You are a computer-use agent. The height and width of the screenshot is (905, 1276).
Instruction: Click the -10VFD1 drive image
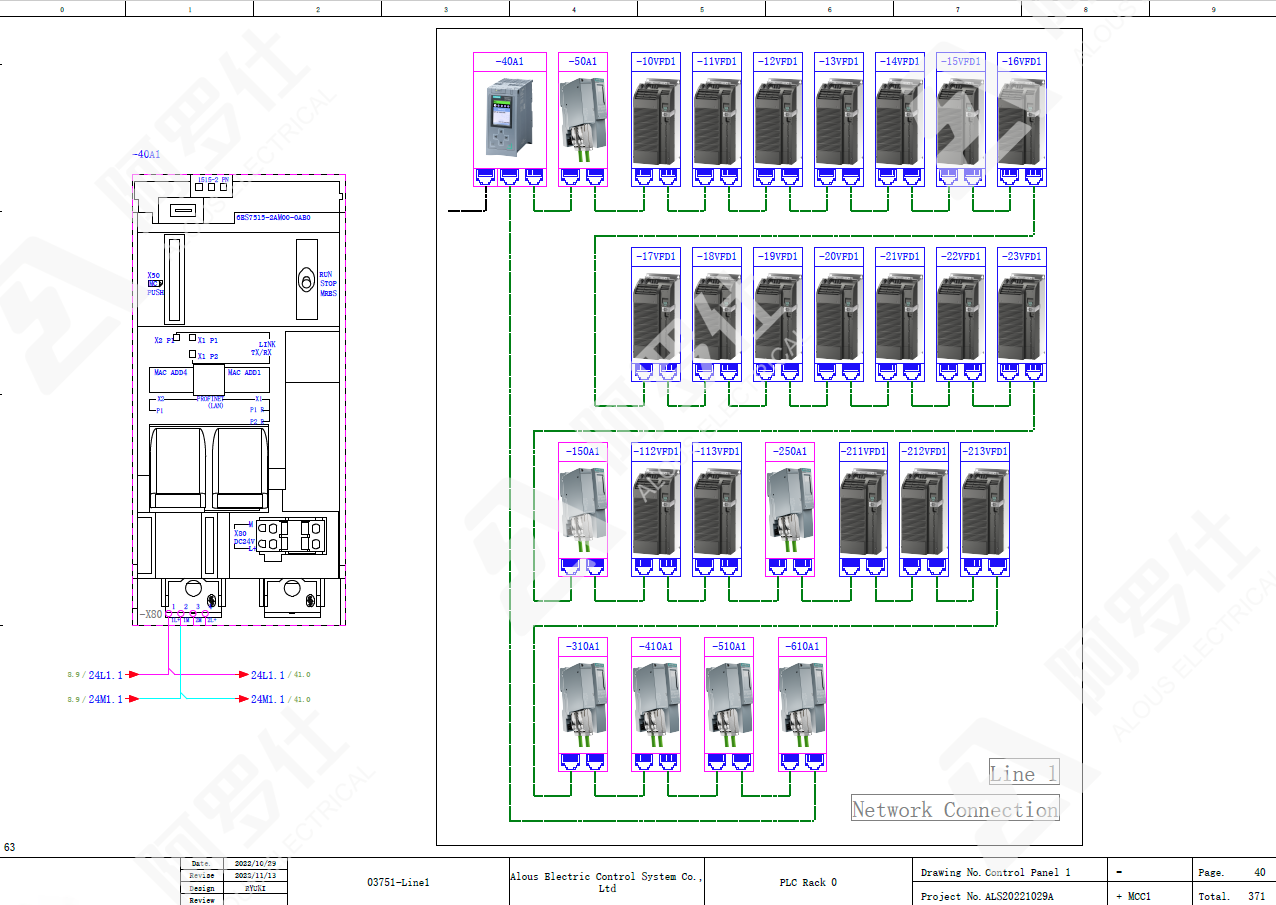(x=656, y=118)
